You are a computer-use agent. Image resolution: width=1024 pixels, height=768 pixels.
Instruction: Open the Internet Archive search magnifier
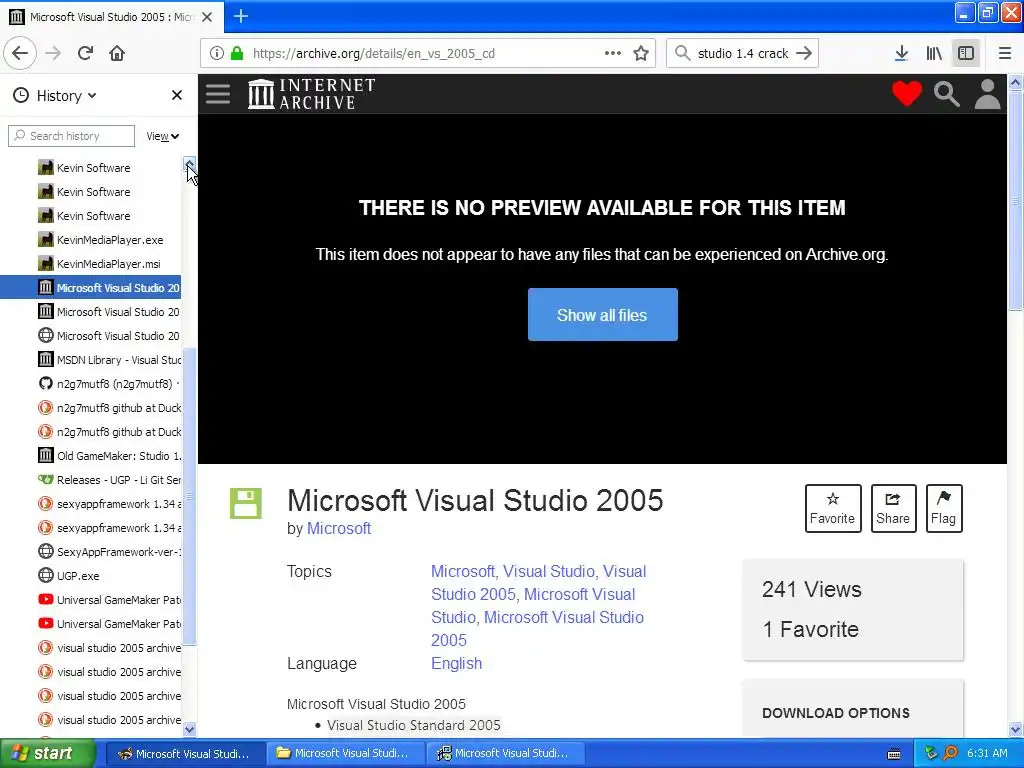coord(946,94)
